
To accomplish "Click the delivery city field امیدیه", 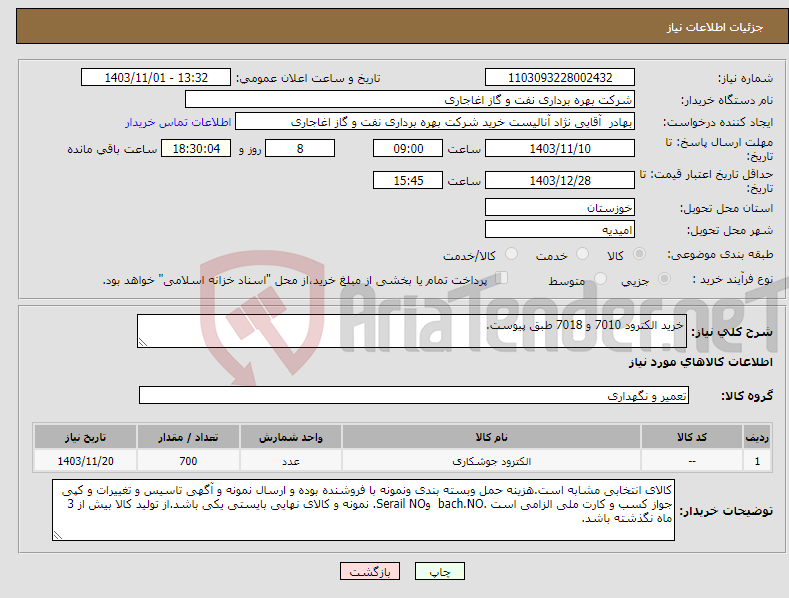I will tap(560, 230).
